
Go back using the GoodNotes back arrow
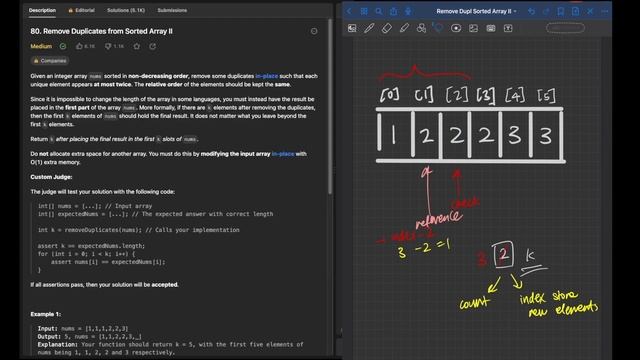[x=349, y=11]
